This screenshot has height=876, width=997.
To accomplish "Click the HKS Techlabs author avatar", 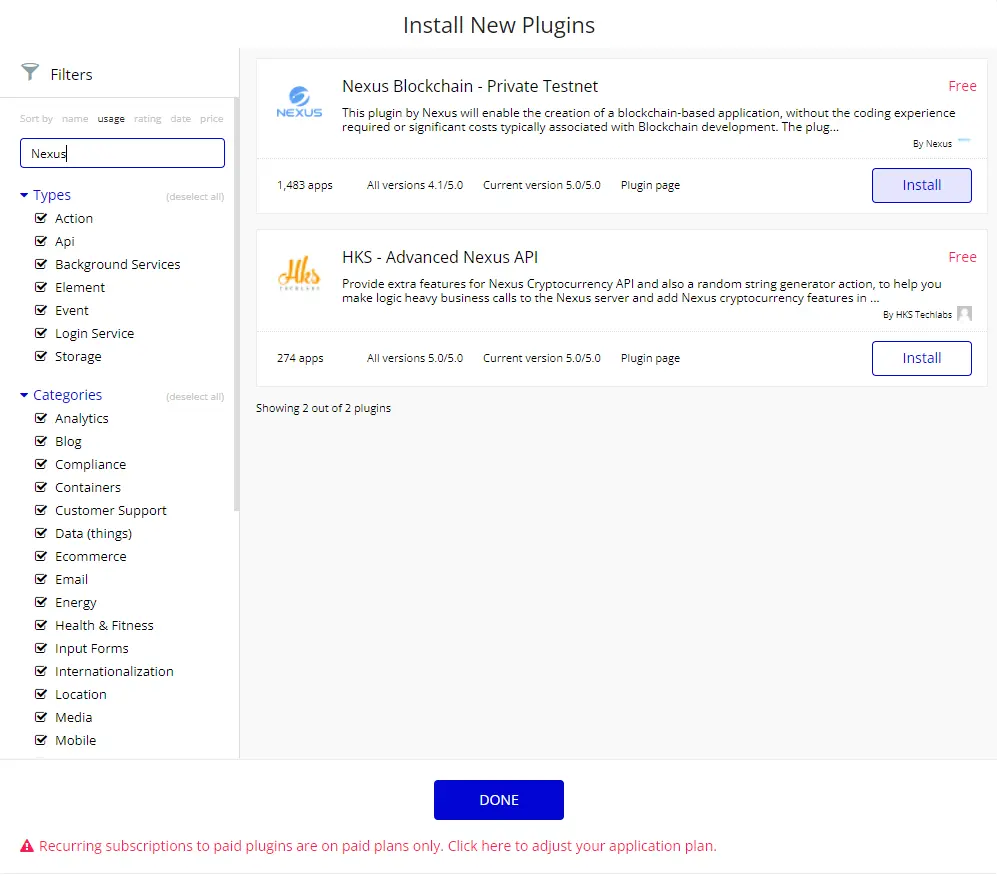I will [x=964, y=313].
